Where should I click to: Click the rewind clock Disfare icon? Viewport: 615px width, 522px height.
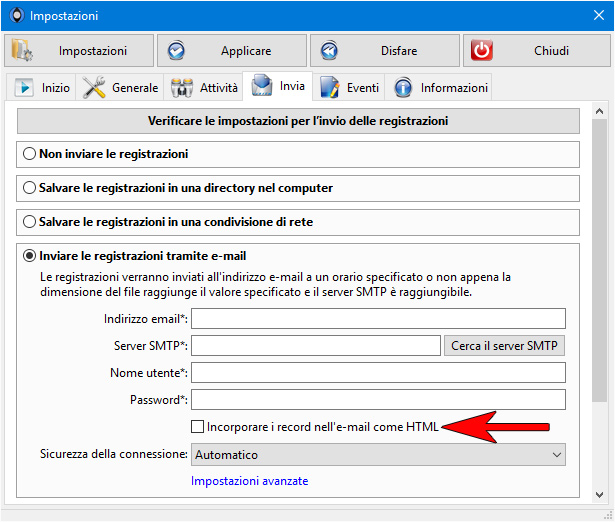click(x=329, y=51)
